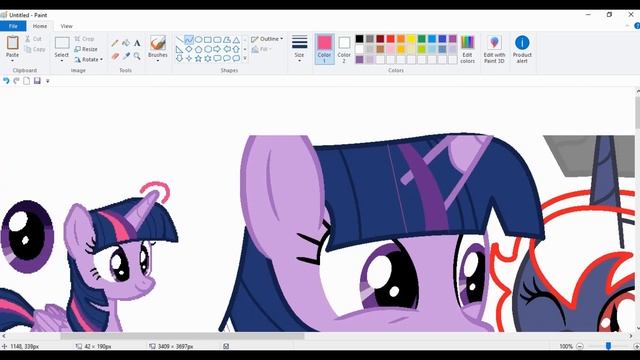Switch to the View ribbon tab
Viewport: 640px width, 360px height.
tap(67, 26)
